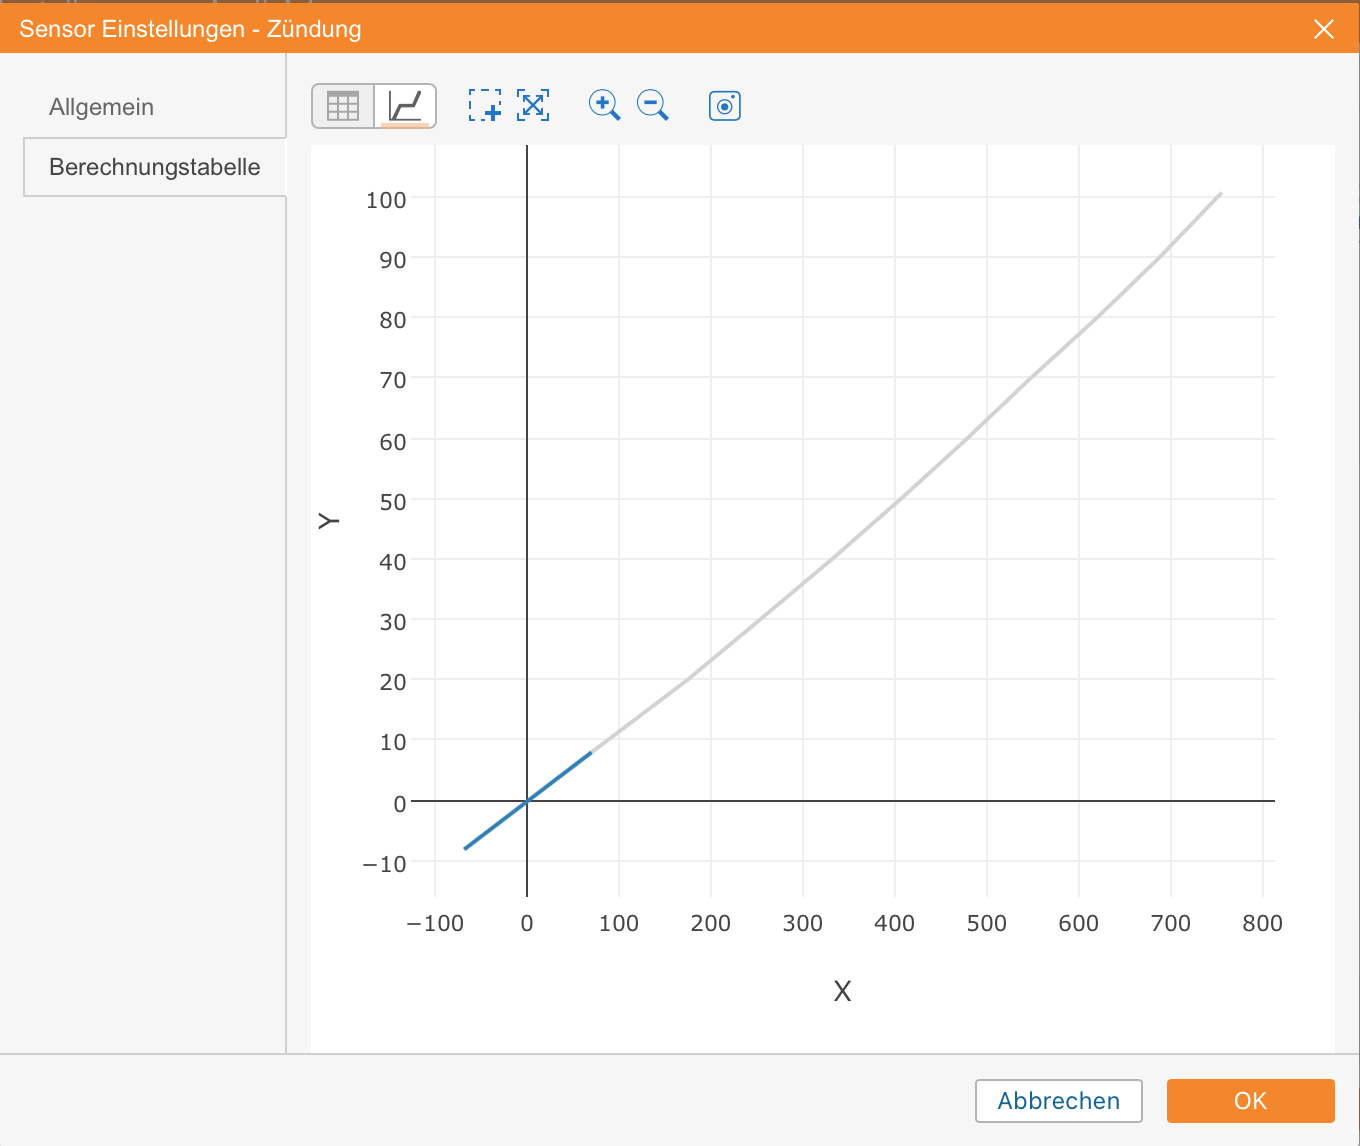Switch to the table view

(343, 106)
